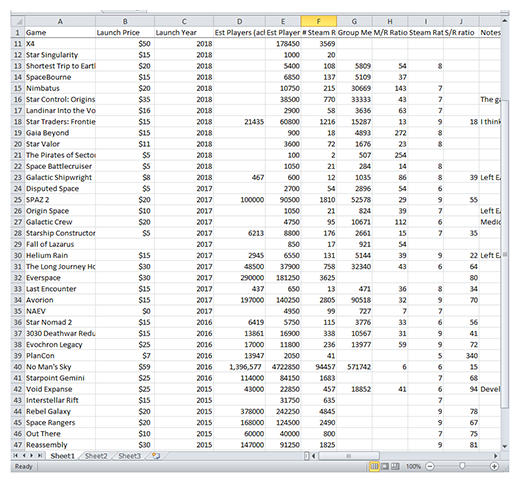Select column E header

[283, 21]
